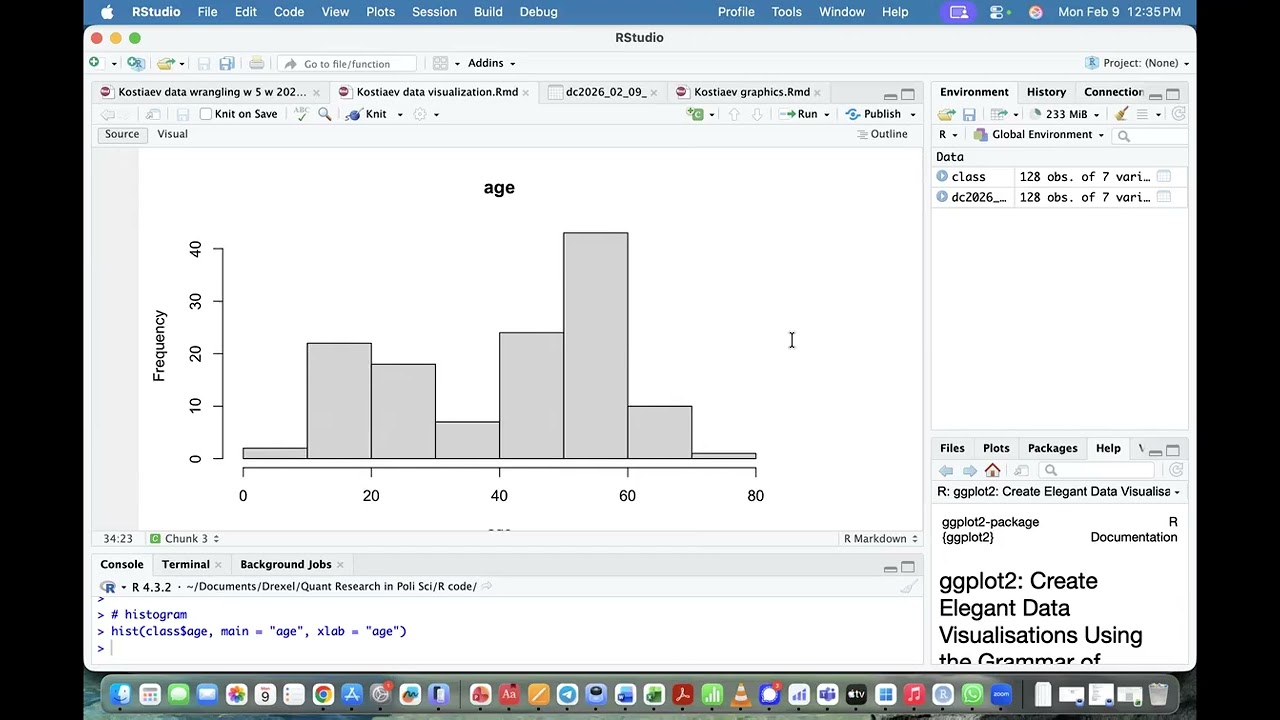
Task: Toggle the Knit on Save checkbox
Action: coord(206,114)
